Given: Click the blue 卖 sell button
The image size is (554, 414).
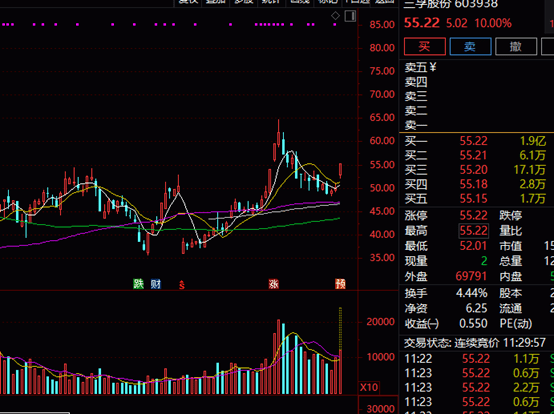Looking at the screenshot, I should 470,46.
